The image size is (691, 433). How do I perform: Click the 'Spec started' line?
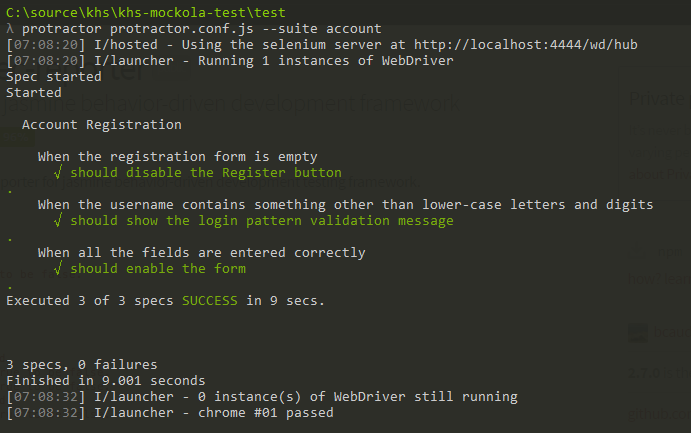click(x=54, y=77)
